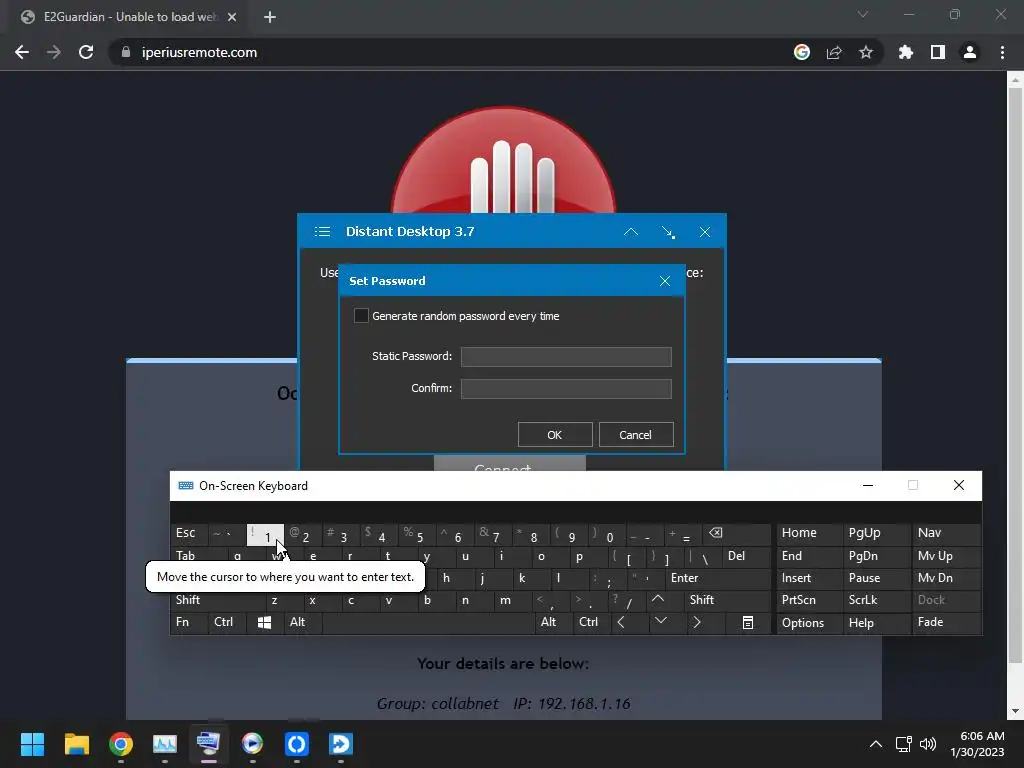Image resolution: width=1024 pixels, height=768 pixels.
Task: Open Google icon in address bar
Action: point(802,52)
